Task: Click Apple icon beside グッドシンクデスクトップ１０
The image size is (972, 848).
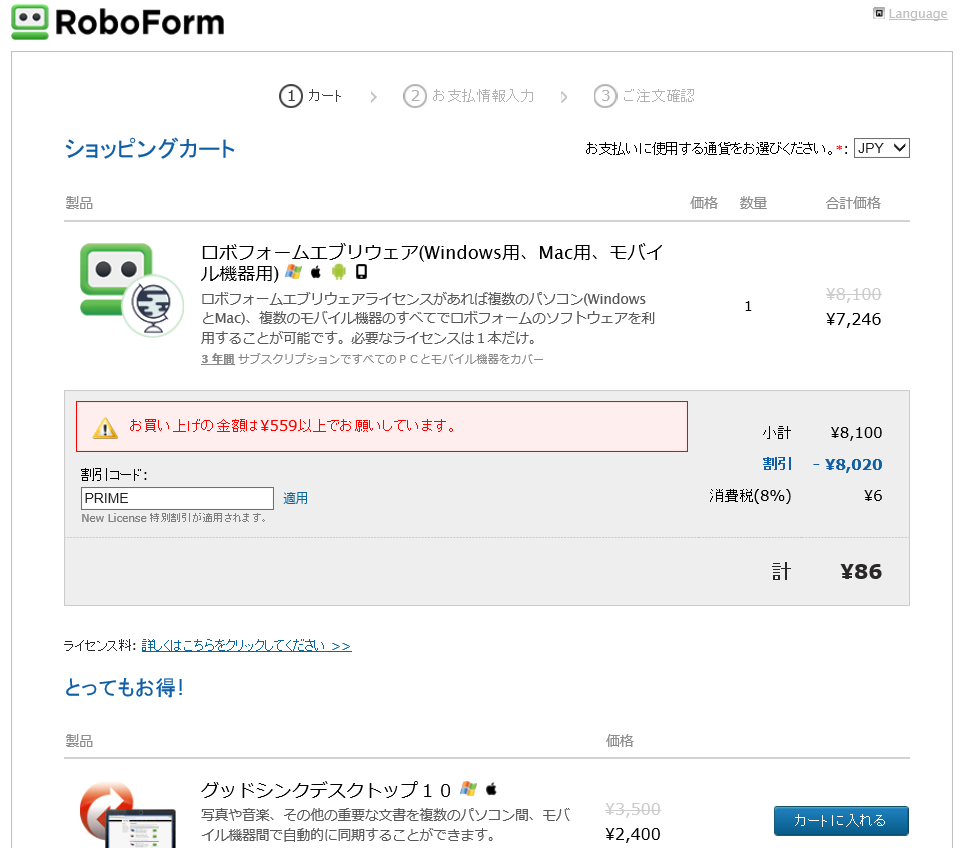Action: pyautogui.click(x=491, y=789)
